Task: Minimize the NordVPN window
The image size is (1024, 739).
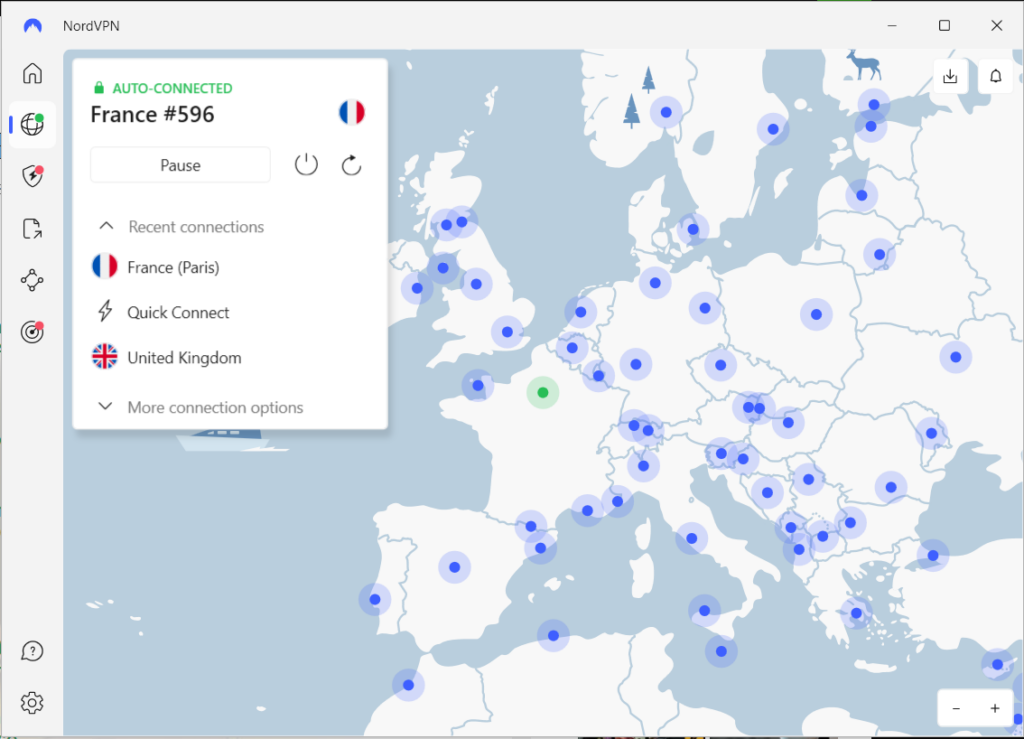Action: click(x=892, y=25)
